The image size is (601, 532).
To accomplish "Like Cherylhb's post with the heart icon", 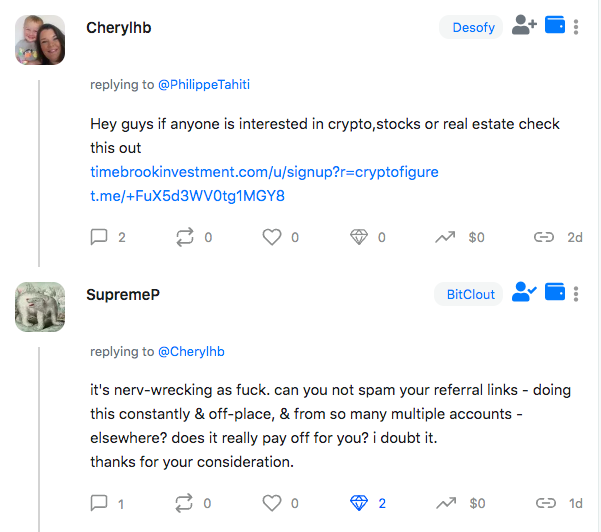I will pyautogui.click(x=272, y=237).
